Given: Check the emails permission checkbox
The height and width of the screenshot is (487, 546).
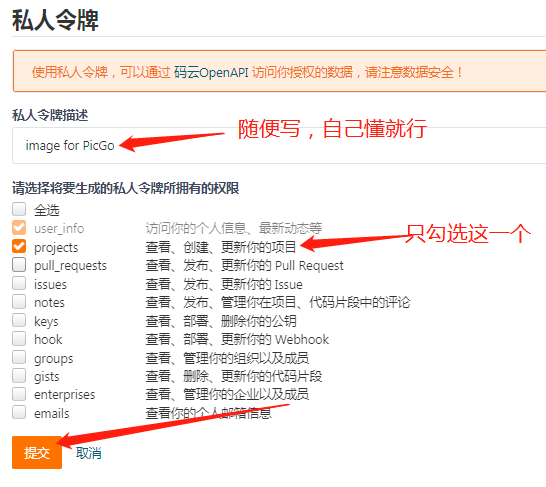Looking at the screenshot, I should (x=19, y=413).
